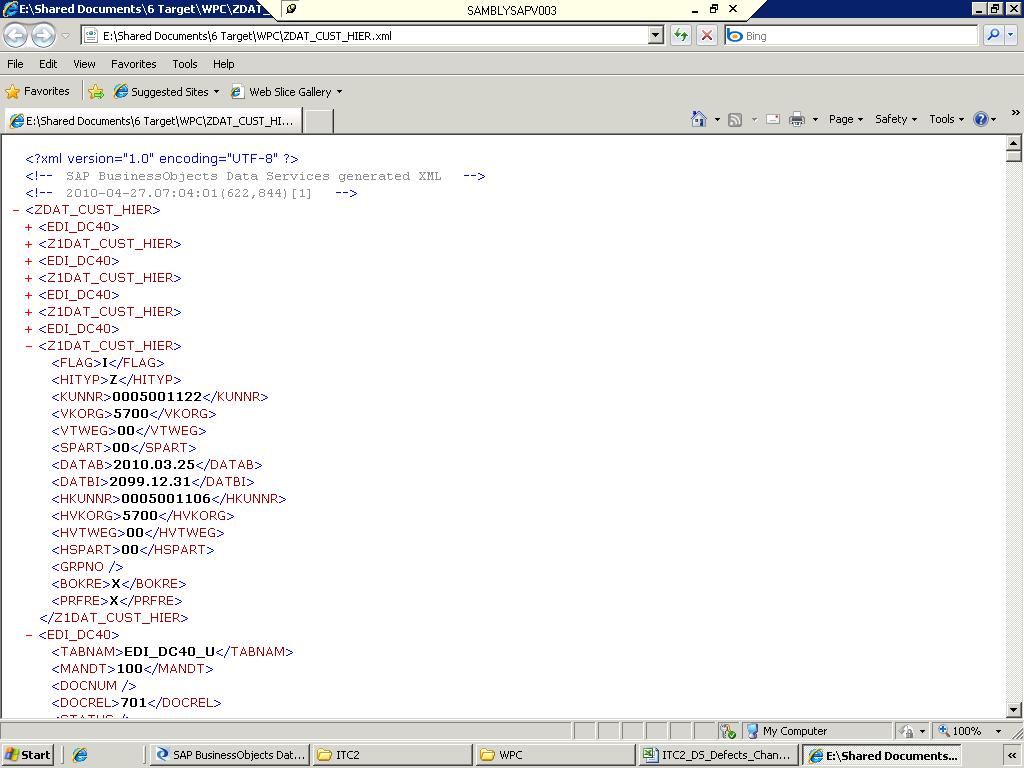
Task: Click the Favorites star button
Action: pos(37,91)
